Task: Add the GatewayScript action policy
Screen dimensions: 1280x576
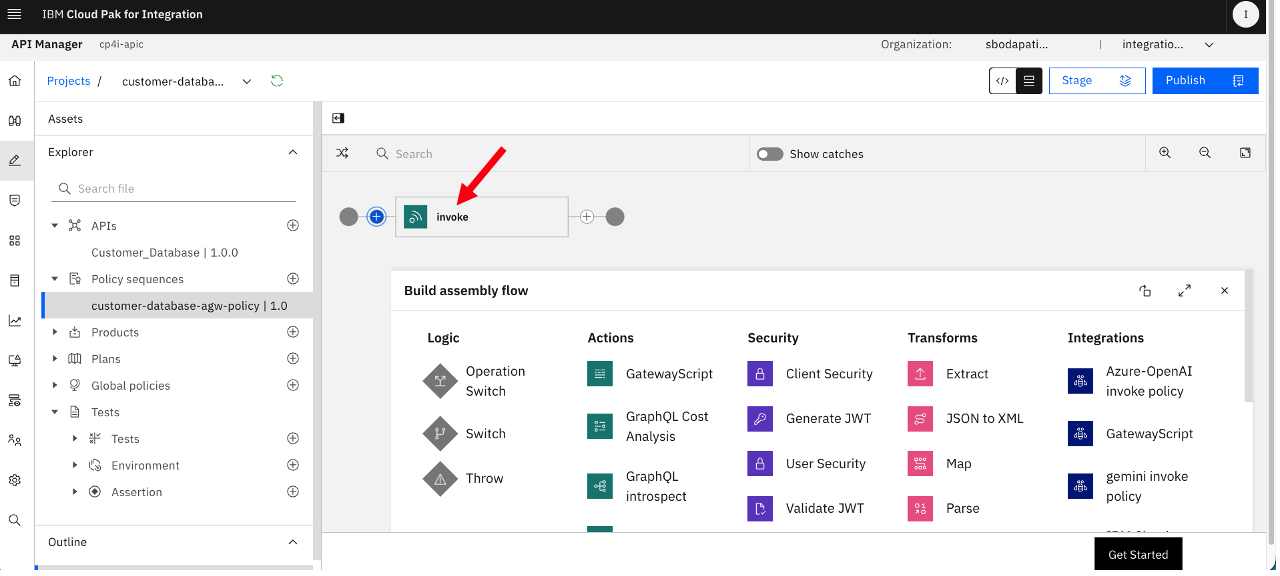Action: [x=650, y=374]
